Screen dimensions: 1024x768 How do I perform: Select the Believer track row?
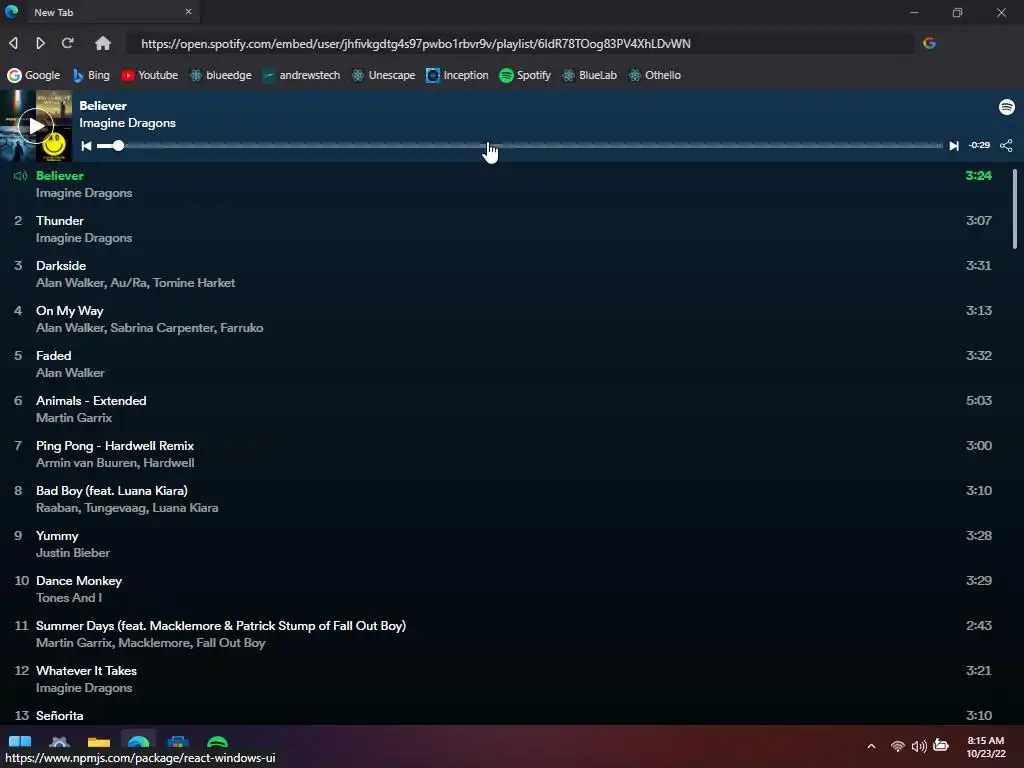click(503, 184)
